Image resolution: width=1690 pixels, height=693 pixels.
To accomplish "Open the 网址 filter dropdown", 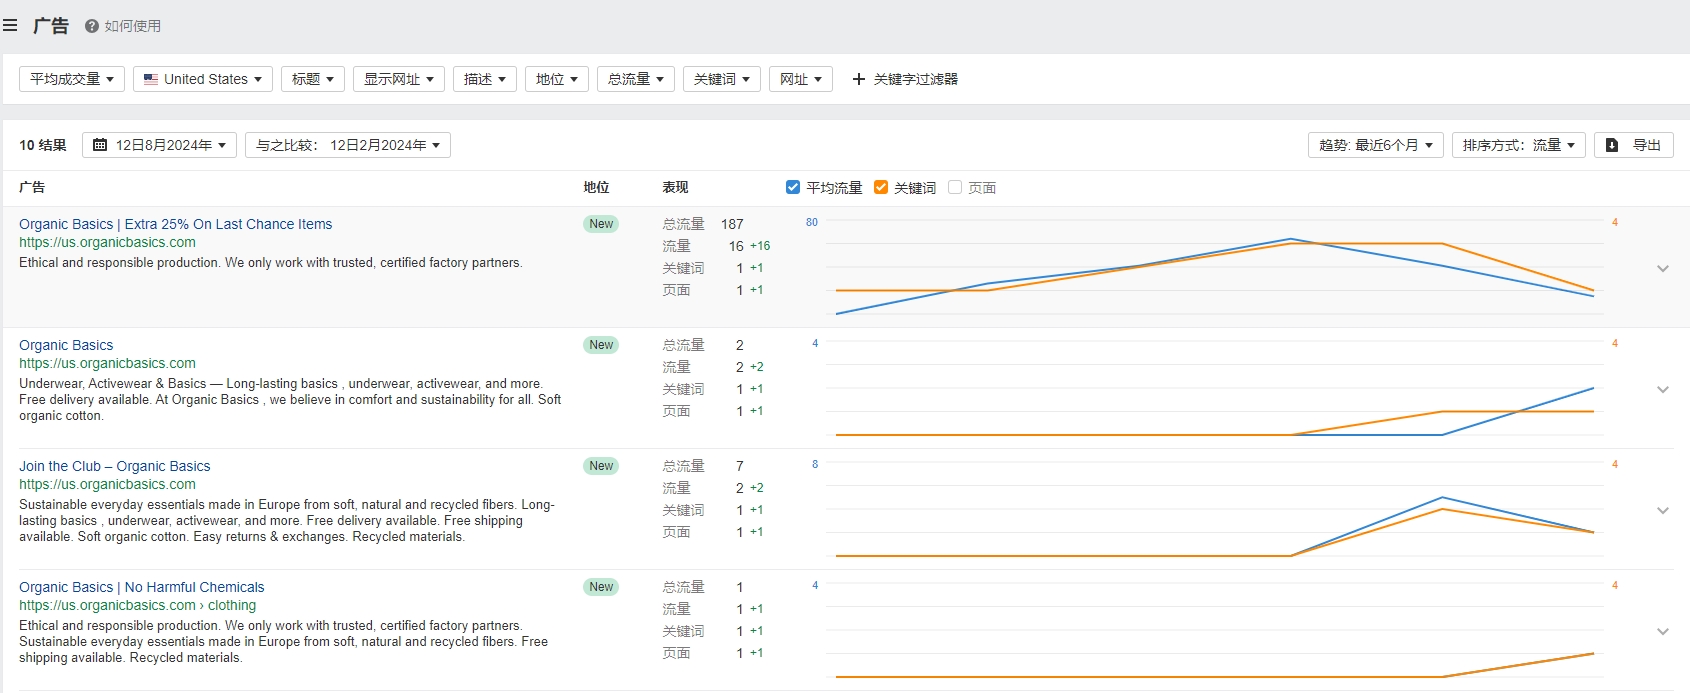I will (x=801, y=79).
